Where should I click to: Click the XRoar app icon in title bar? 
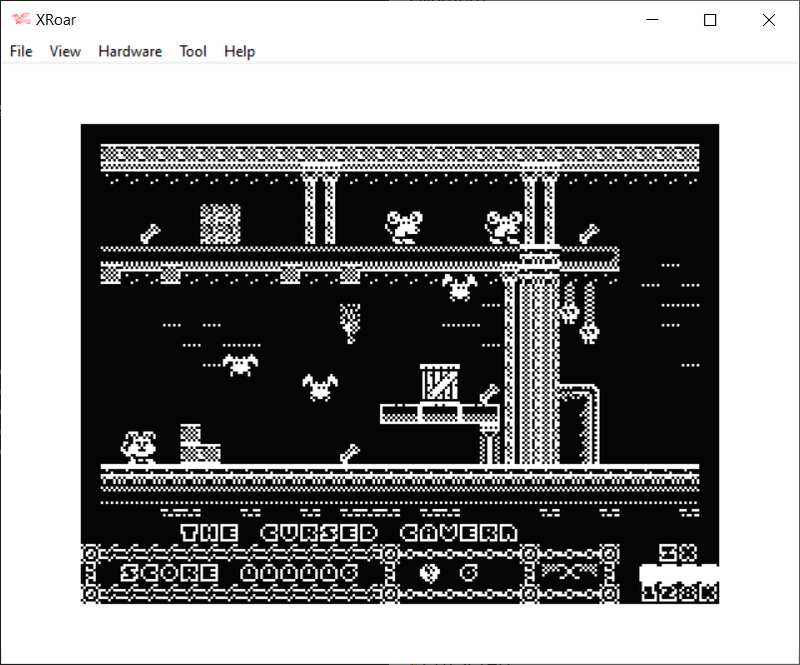coord(20,20)
